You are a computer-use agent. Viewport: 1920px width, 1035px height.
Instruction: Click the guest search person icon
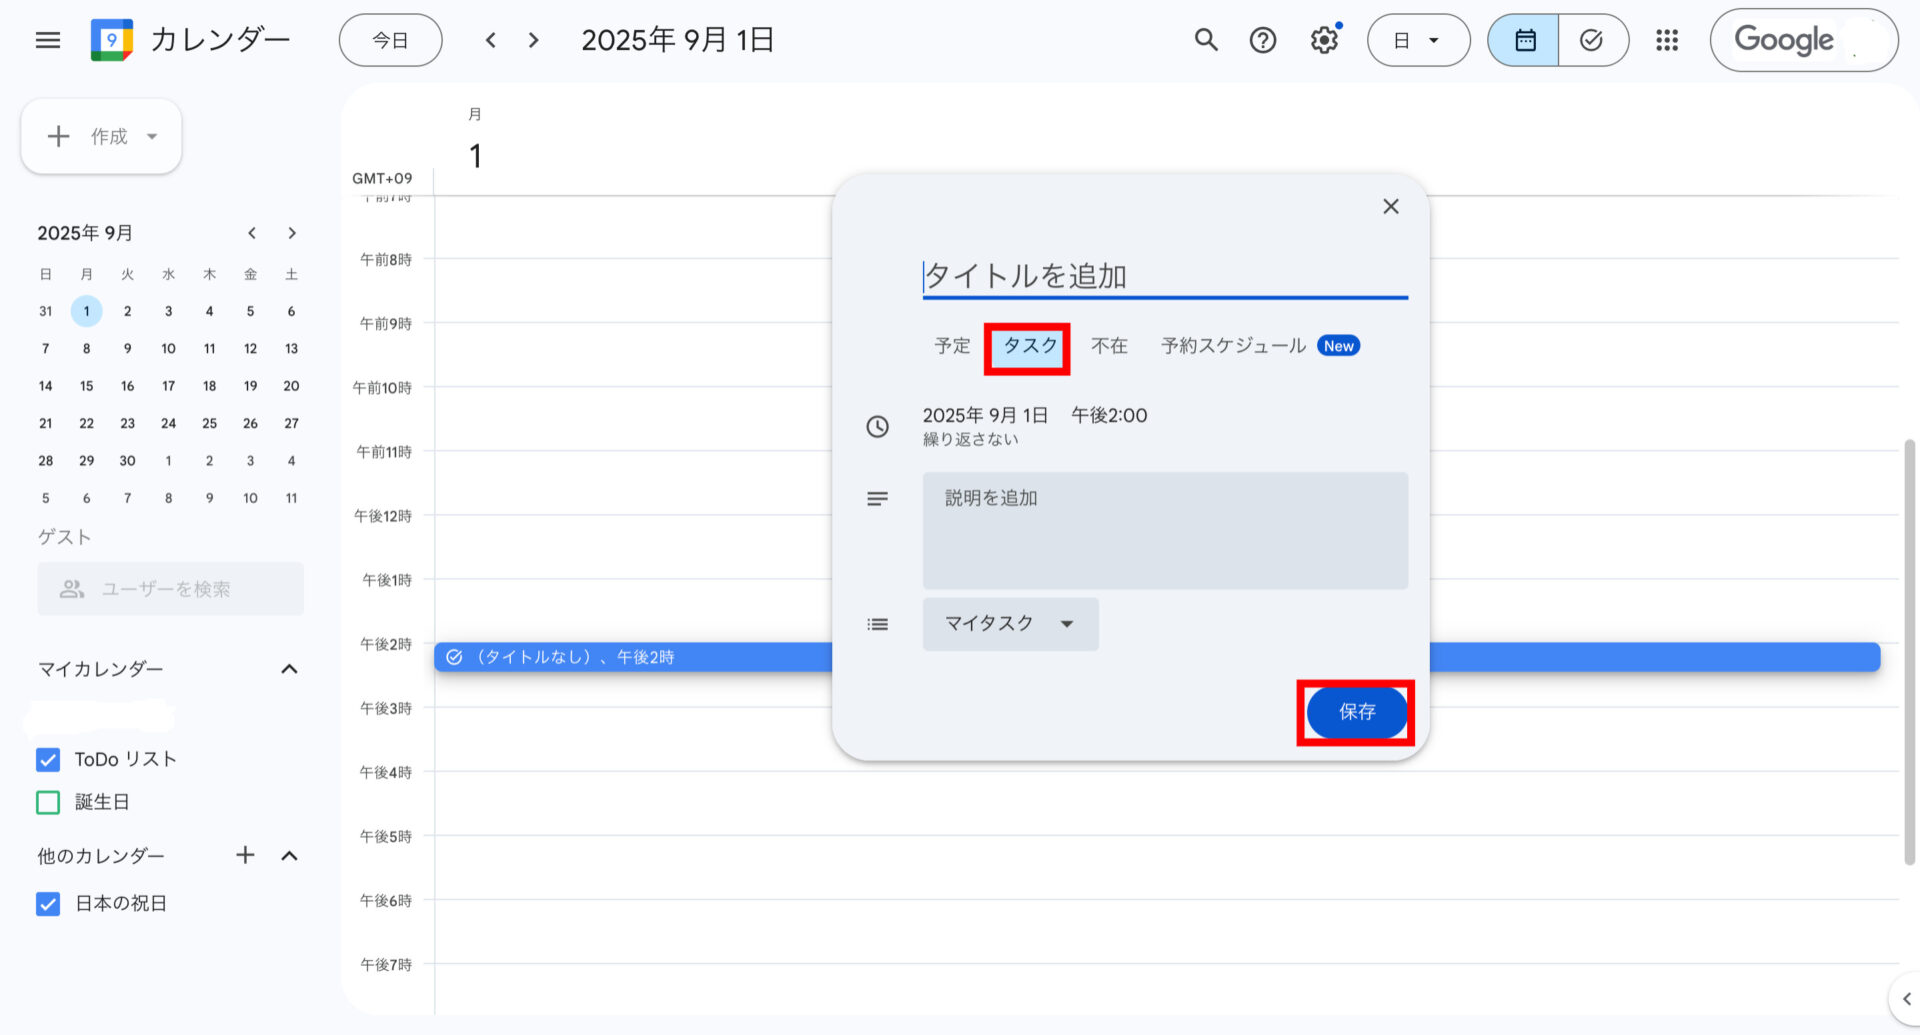point(70,589)
